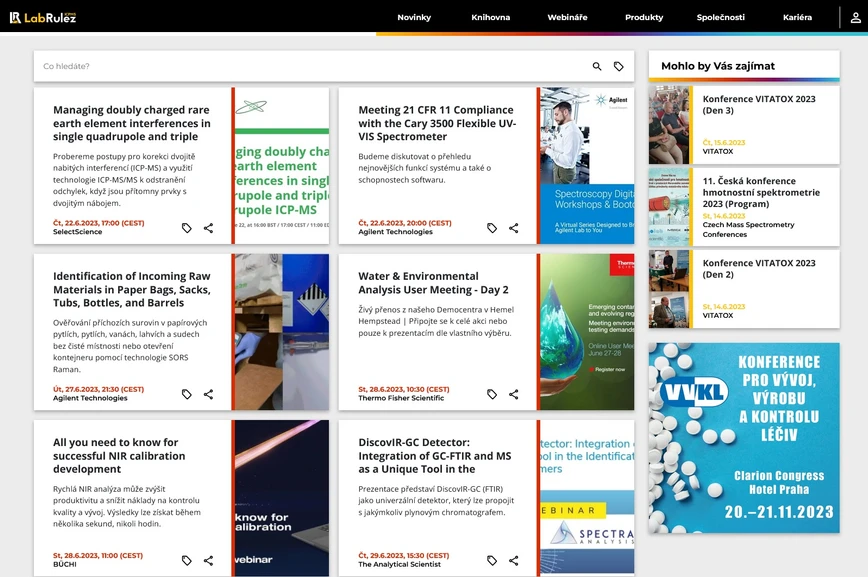Share the NIR calibration development card
The height and width of the screenshot is (577, 868).
click(x=208, y=560)
